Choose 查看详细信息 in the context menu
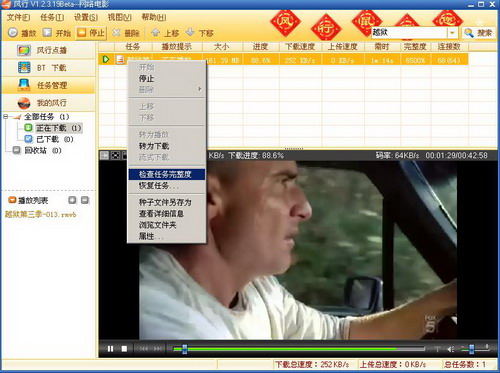Viewport: 500px width, 373px height. pyautogui.click(x=167, y=213)
